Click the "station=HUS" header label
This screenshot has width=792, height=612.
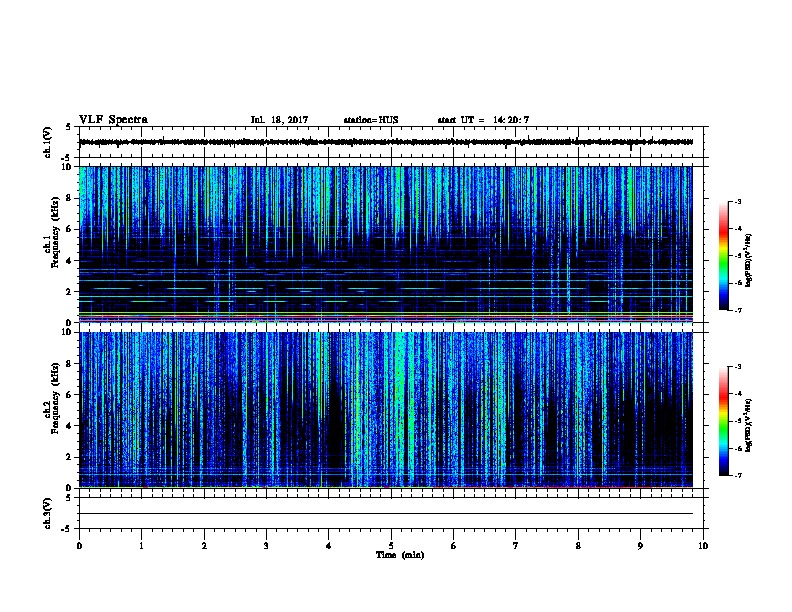coord(371,120)
